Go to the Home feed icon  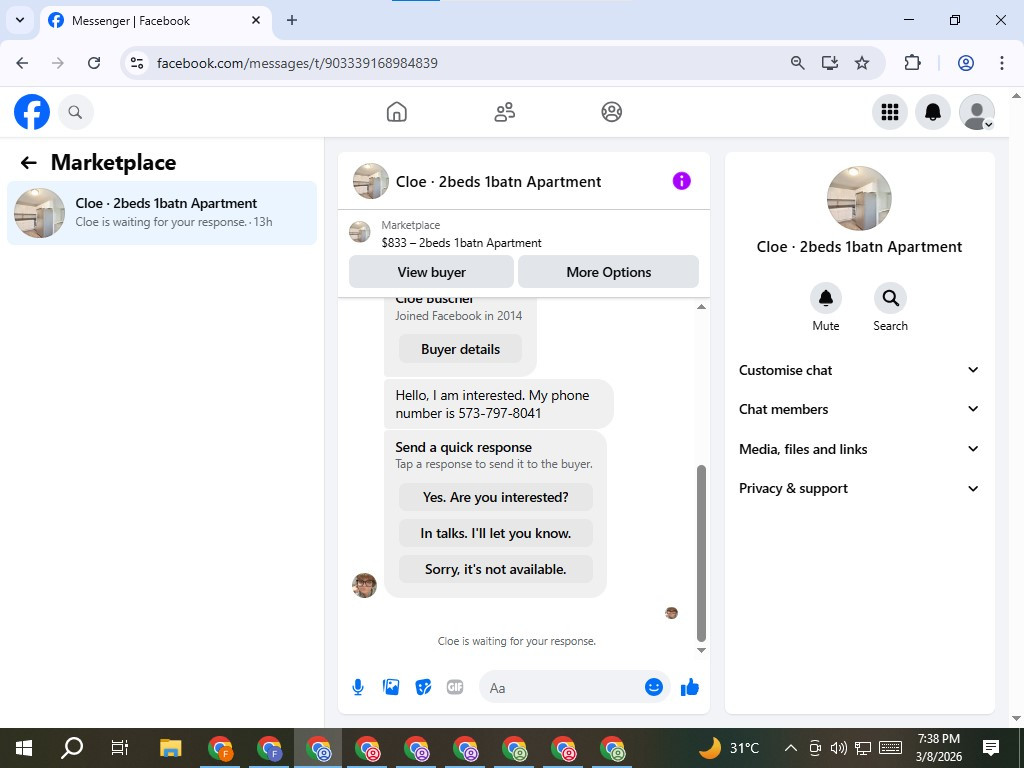tap(396, 112)
